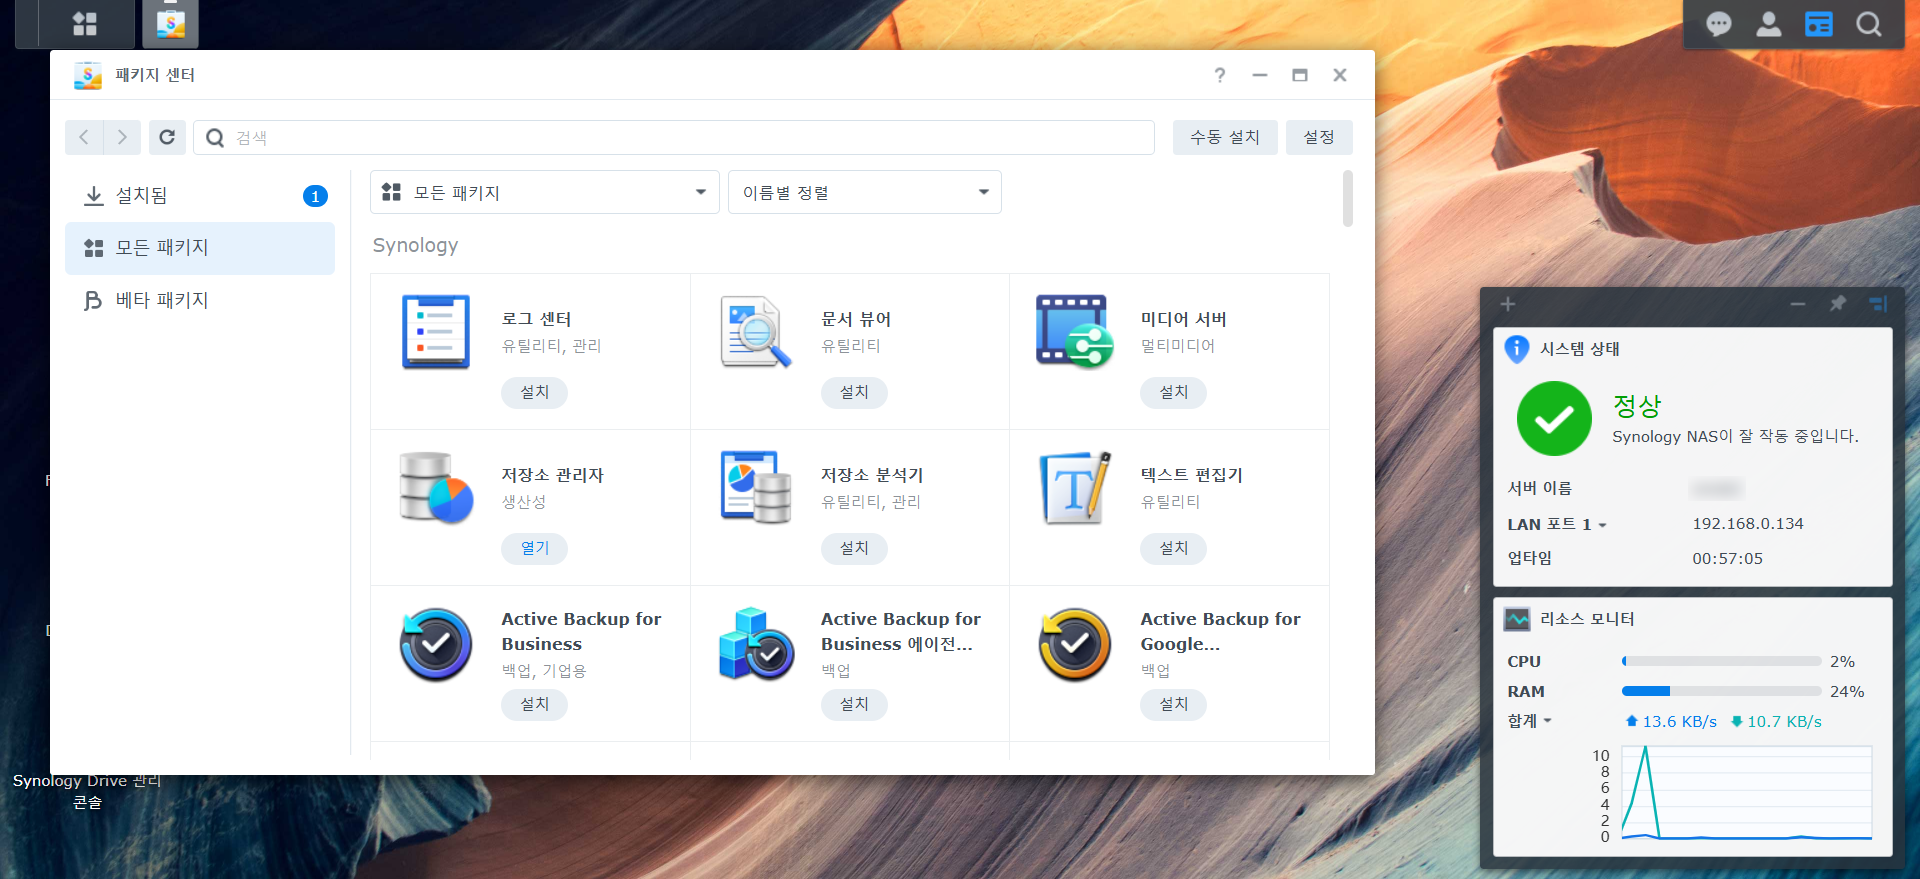The width and height of the screenshot is (1920, 879).
Task: Open the DSM main menu grid icon
Action: 85,24
